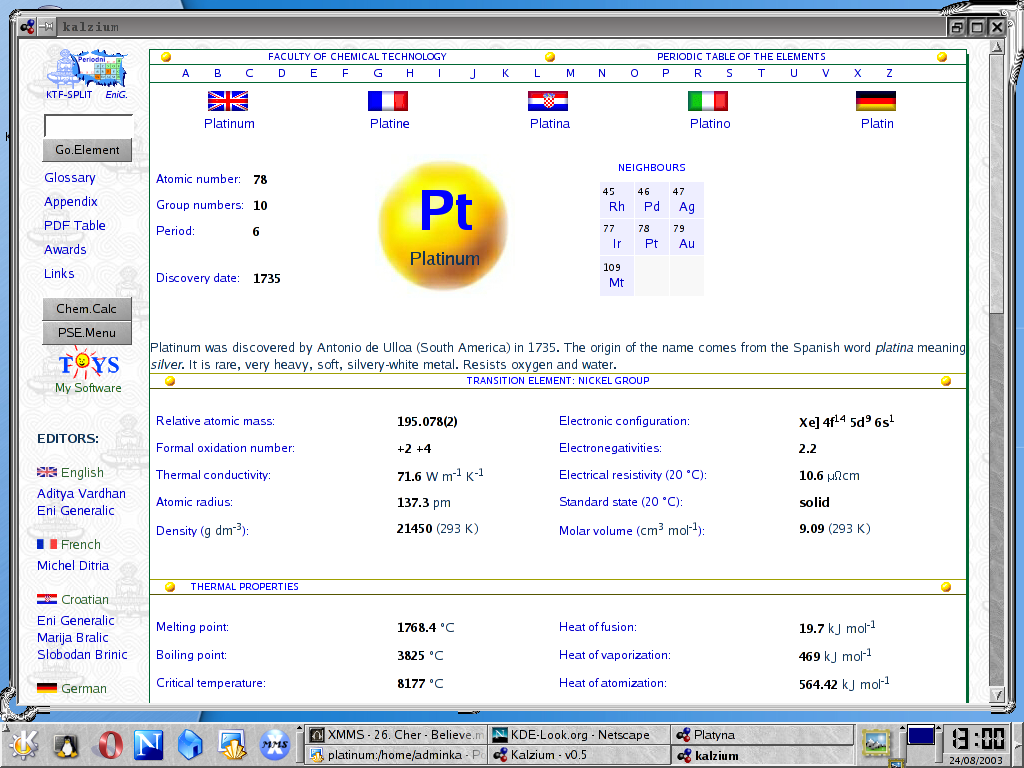Switch to Kalzium - v0.5 taskbar entry
The width and height of the screenshot is (1024, 768).
coord(579,755)
